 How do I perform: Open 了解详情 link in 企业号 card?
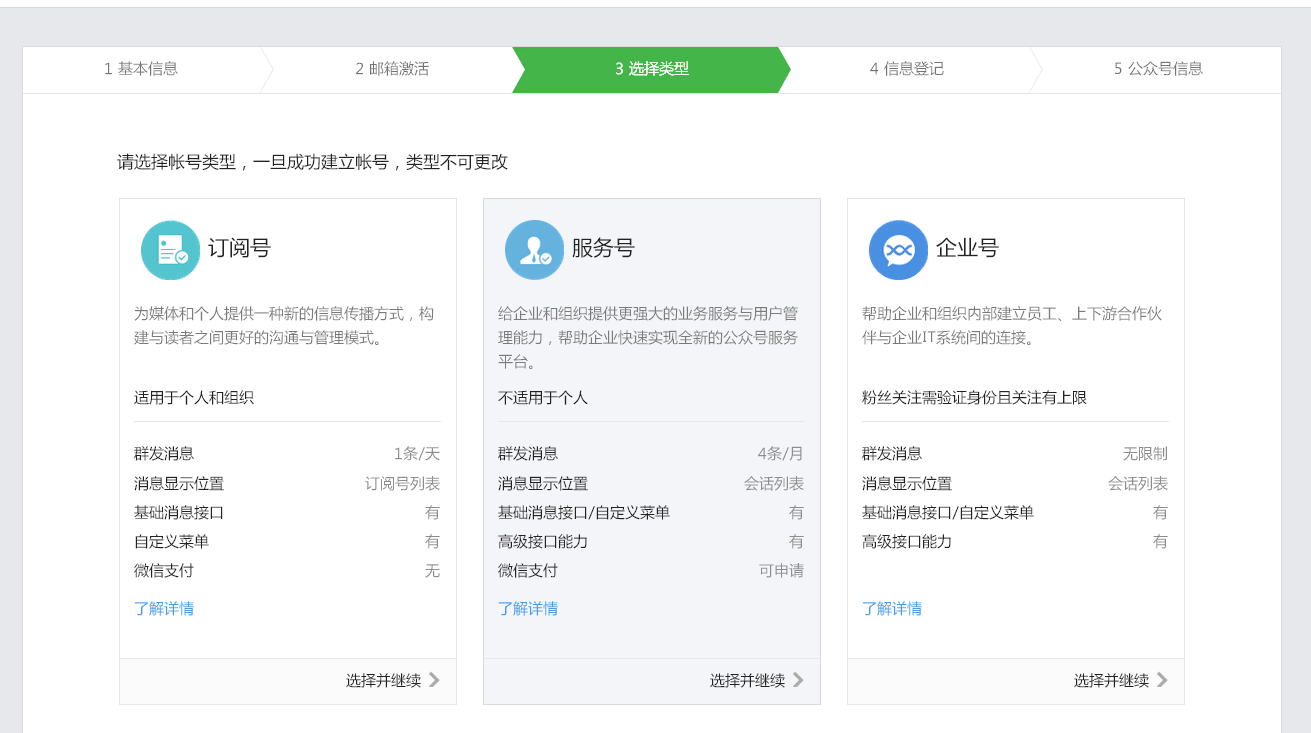pyautogui.click(x=892, y=608)
